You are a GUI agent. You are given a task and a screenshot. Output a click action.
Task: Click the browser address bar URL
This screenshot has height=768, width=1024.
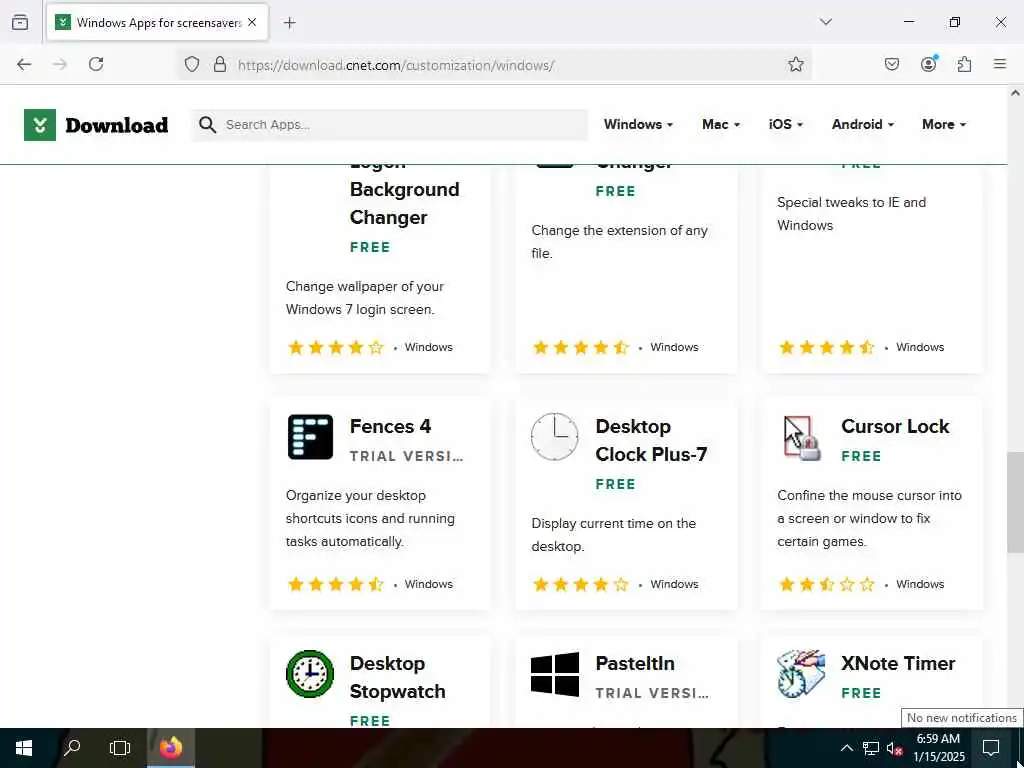tap(396, 65)
